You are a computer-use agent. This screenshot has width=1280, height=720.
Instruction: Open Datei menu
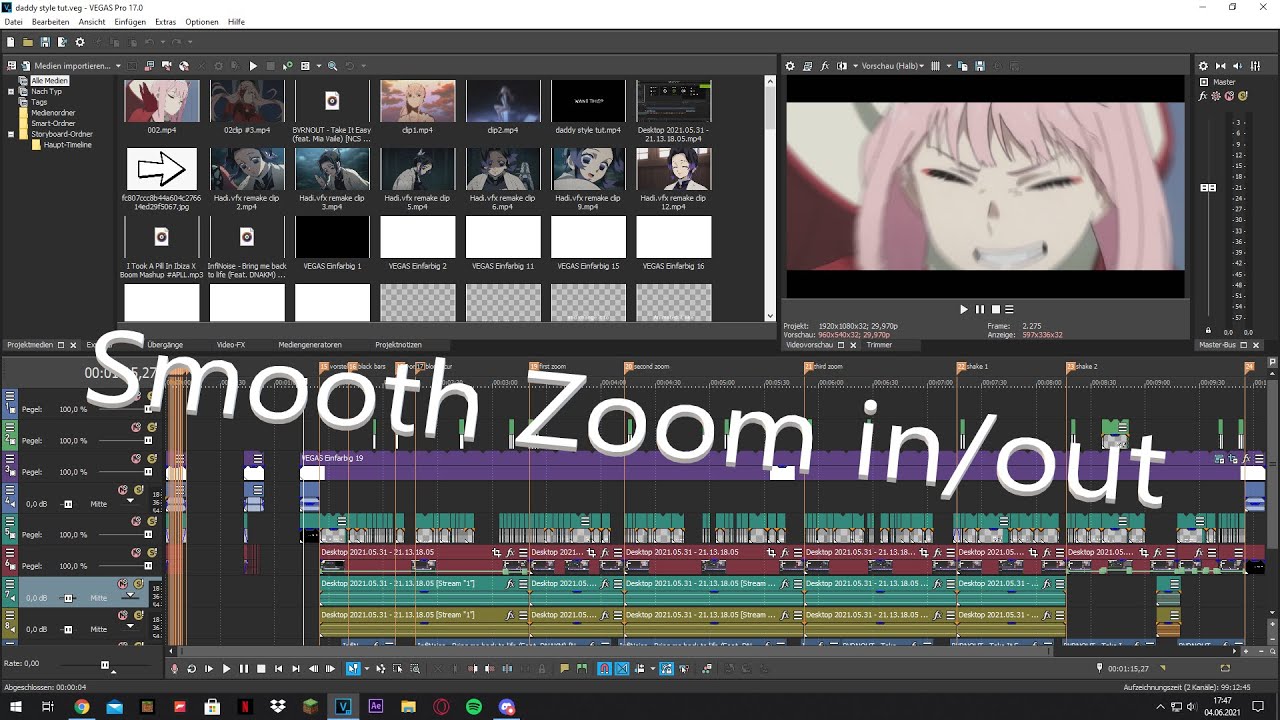(x=13, y=22)
